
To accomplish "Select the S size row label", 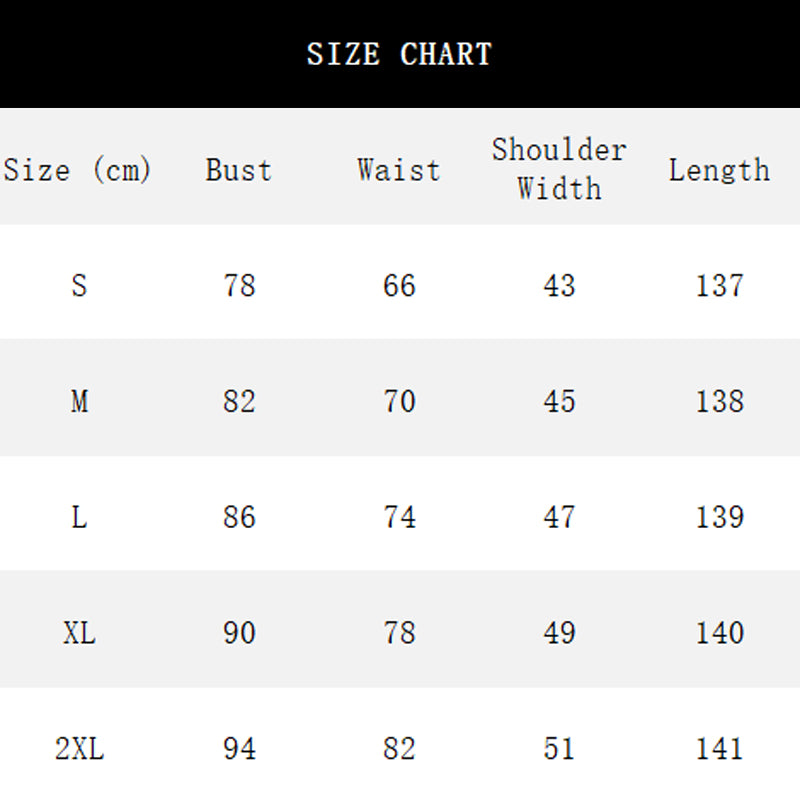I will click(79, 286).
